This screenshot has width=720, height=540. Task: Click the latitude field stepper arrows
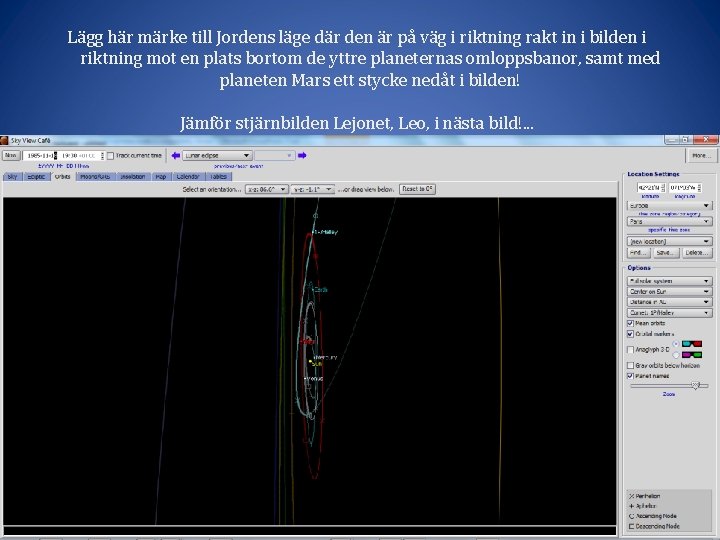point(663,187)
